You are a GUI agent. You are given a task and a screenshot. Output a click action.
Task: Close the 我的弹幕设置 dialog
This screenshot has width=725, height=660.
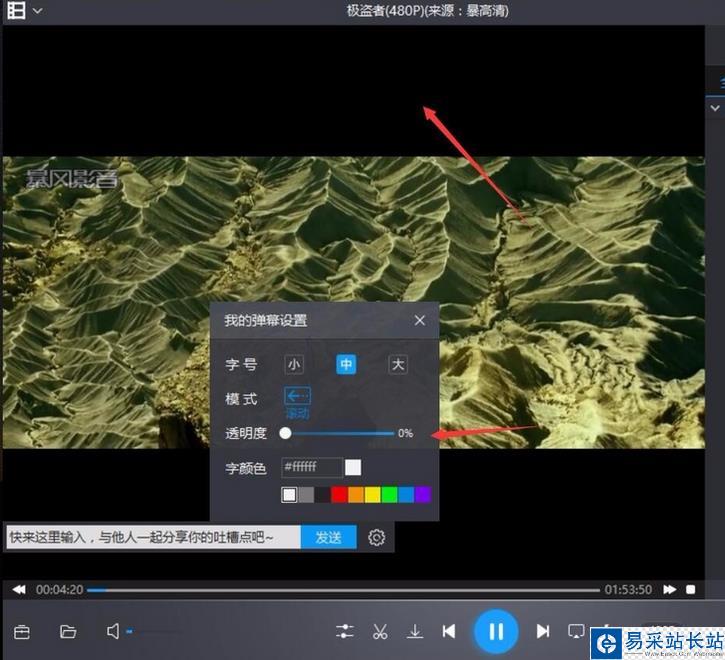(x=420, y=320)
